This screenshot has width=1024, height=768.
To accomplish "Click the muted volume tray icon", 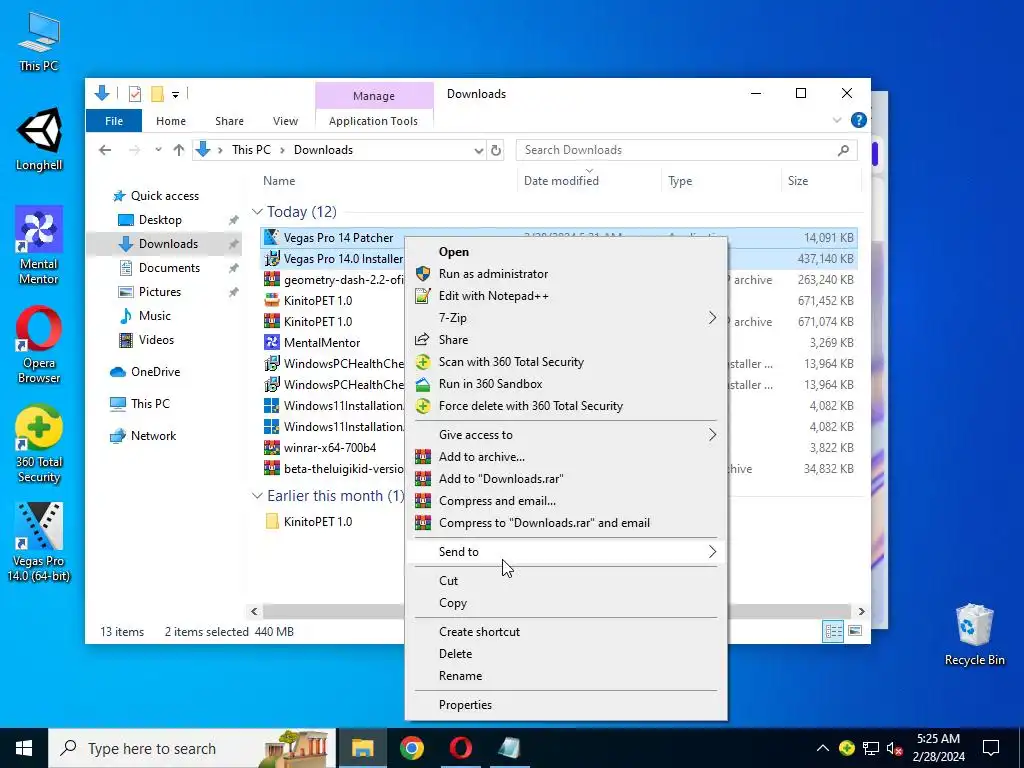I will (895, 748).
